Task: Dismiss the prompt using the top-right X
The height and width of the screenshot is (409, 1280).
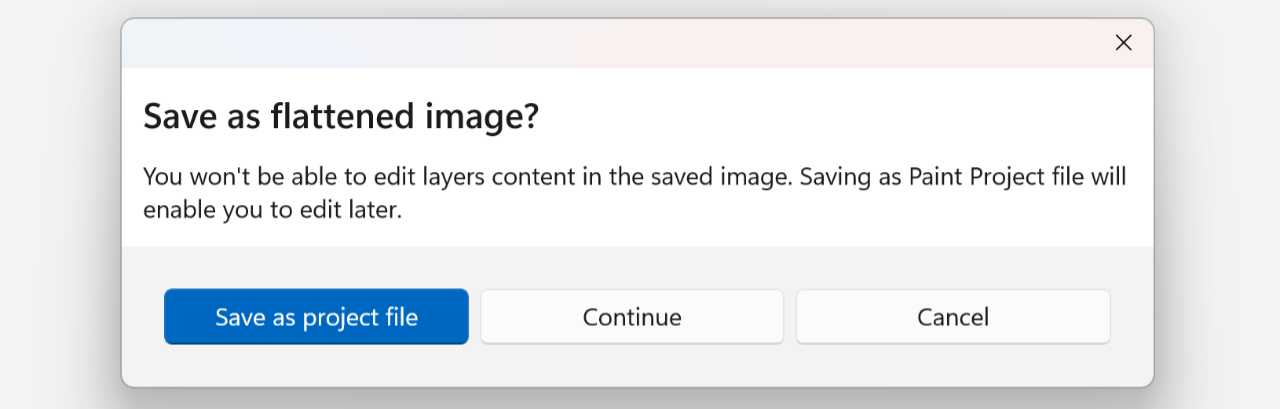Action: (x=1123, y=42)
